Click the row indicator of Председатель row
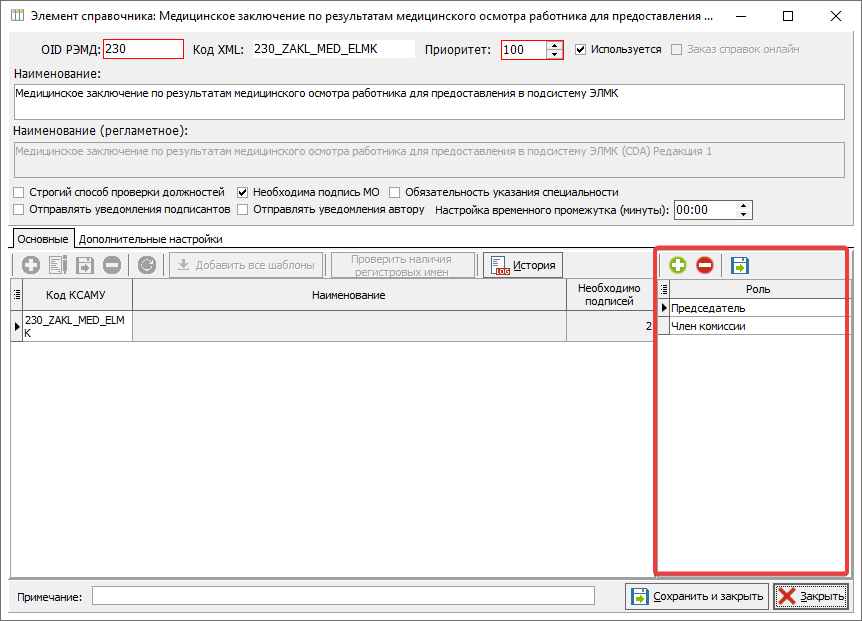 point(664,308)
